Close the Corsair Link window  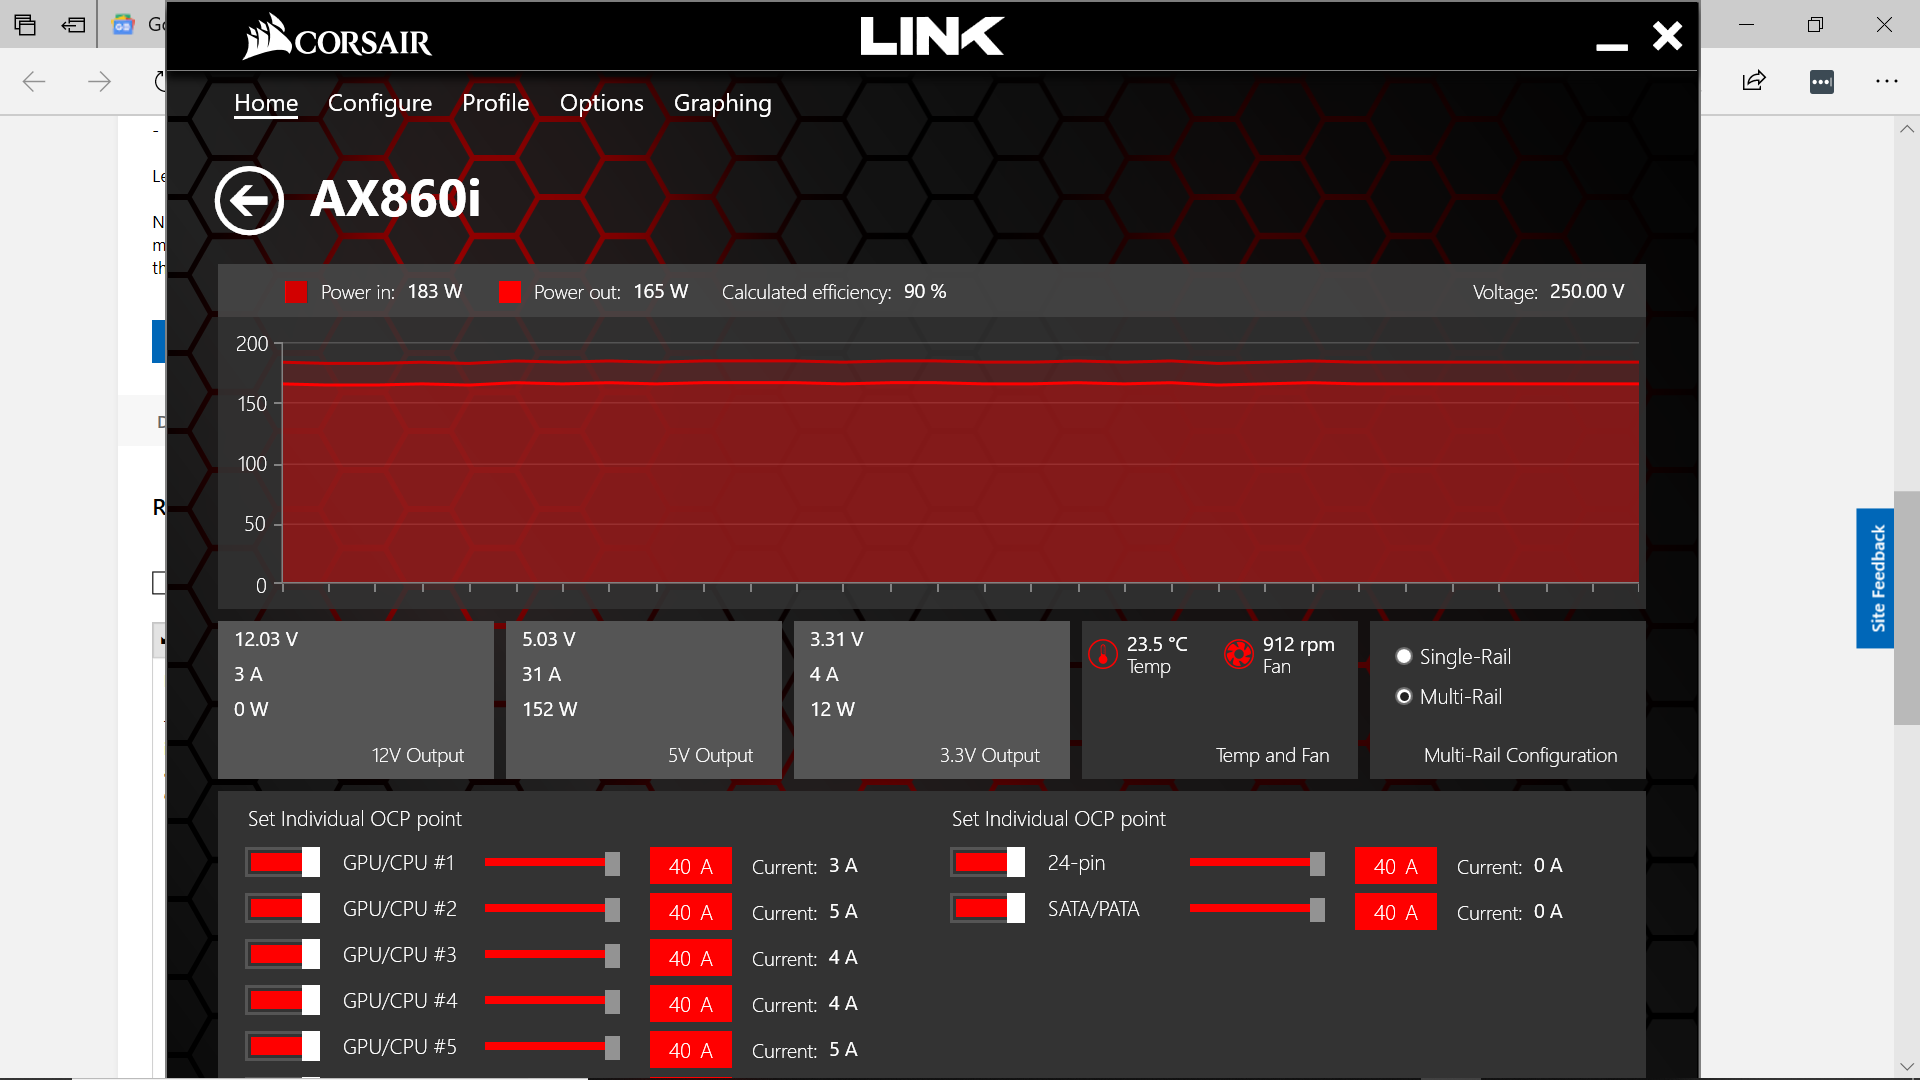pos(1667,36)
